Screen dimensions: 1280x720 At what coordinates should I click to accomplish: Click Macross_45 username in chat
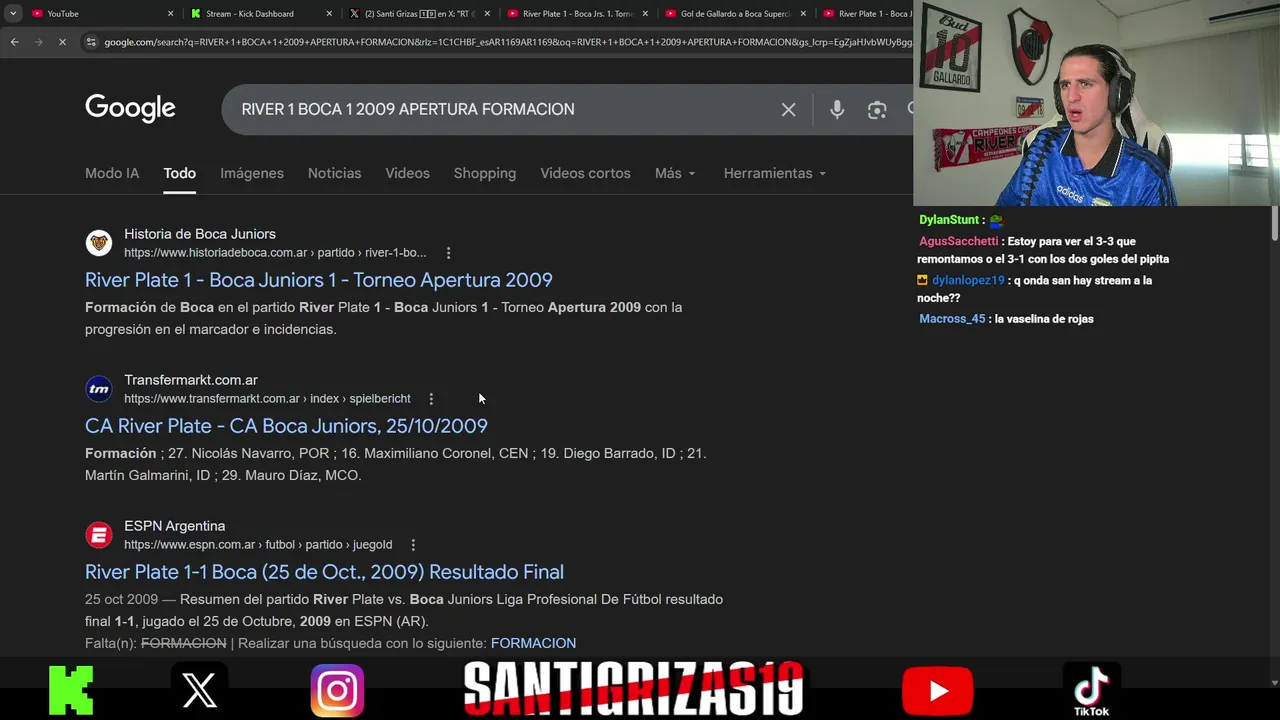(952, 319)
